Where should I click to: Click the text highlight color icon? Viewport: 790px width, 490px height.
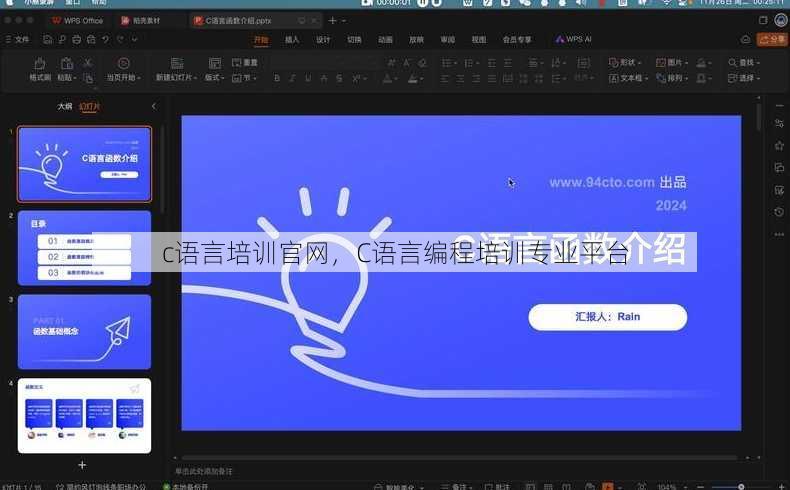(413, 79)
